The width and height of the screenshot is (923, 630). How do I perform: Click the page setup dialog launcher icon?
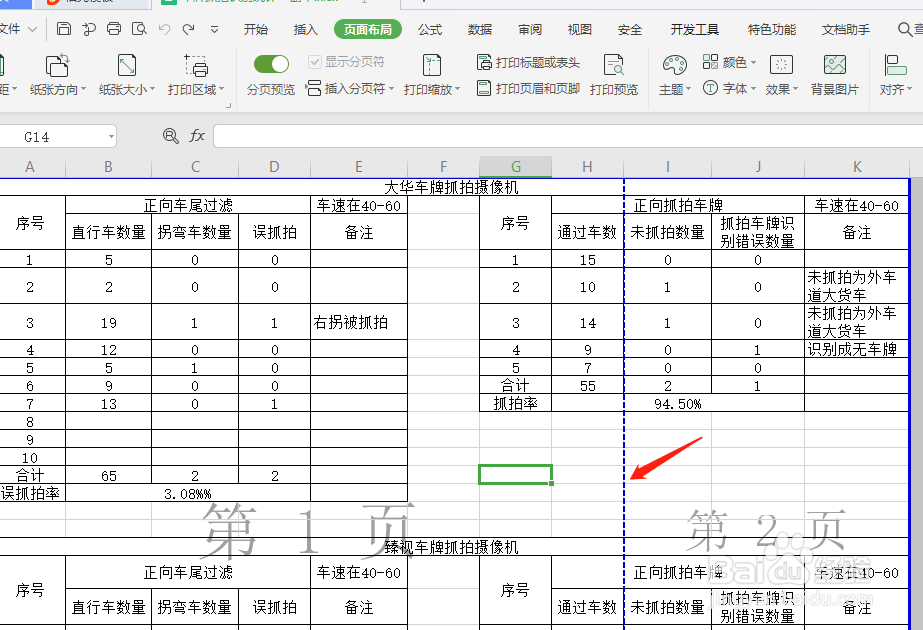(228, 105)
